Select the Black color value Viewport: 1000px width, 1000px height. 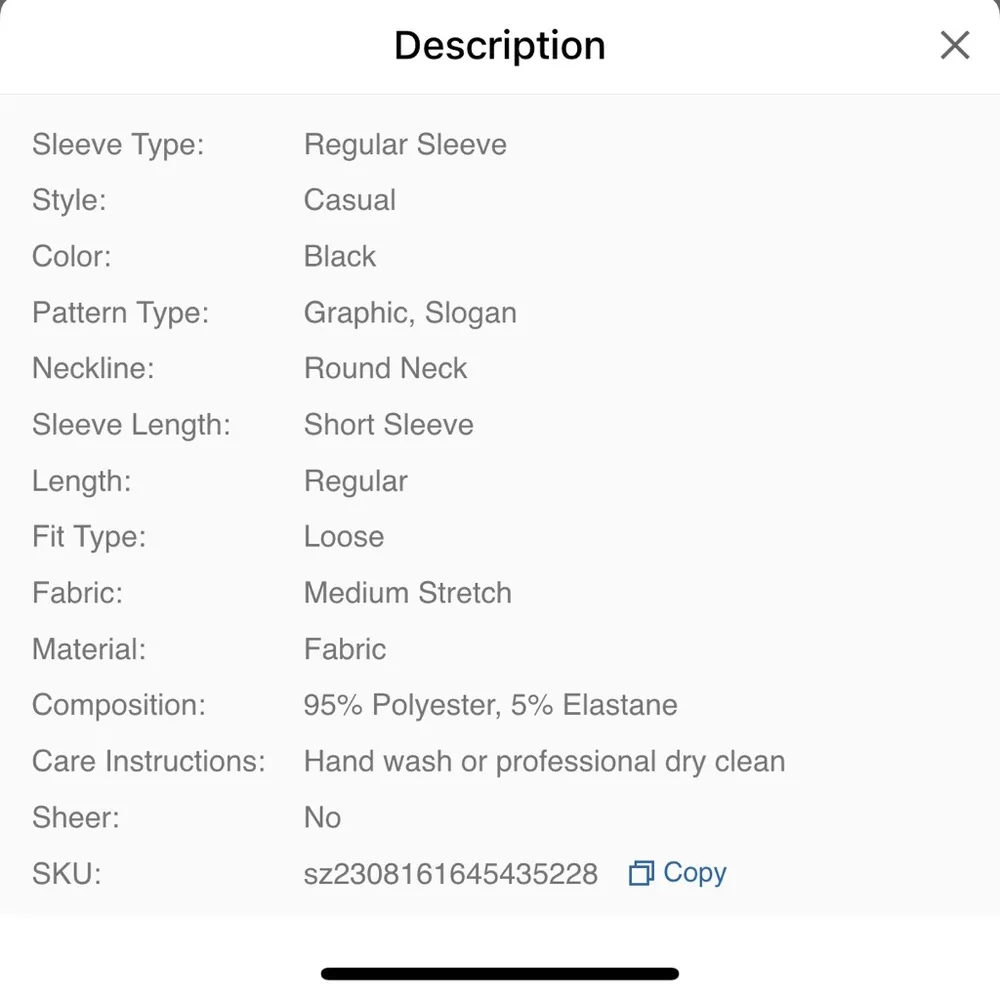pos(340,257)
